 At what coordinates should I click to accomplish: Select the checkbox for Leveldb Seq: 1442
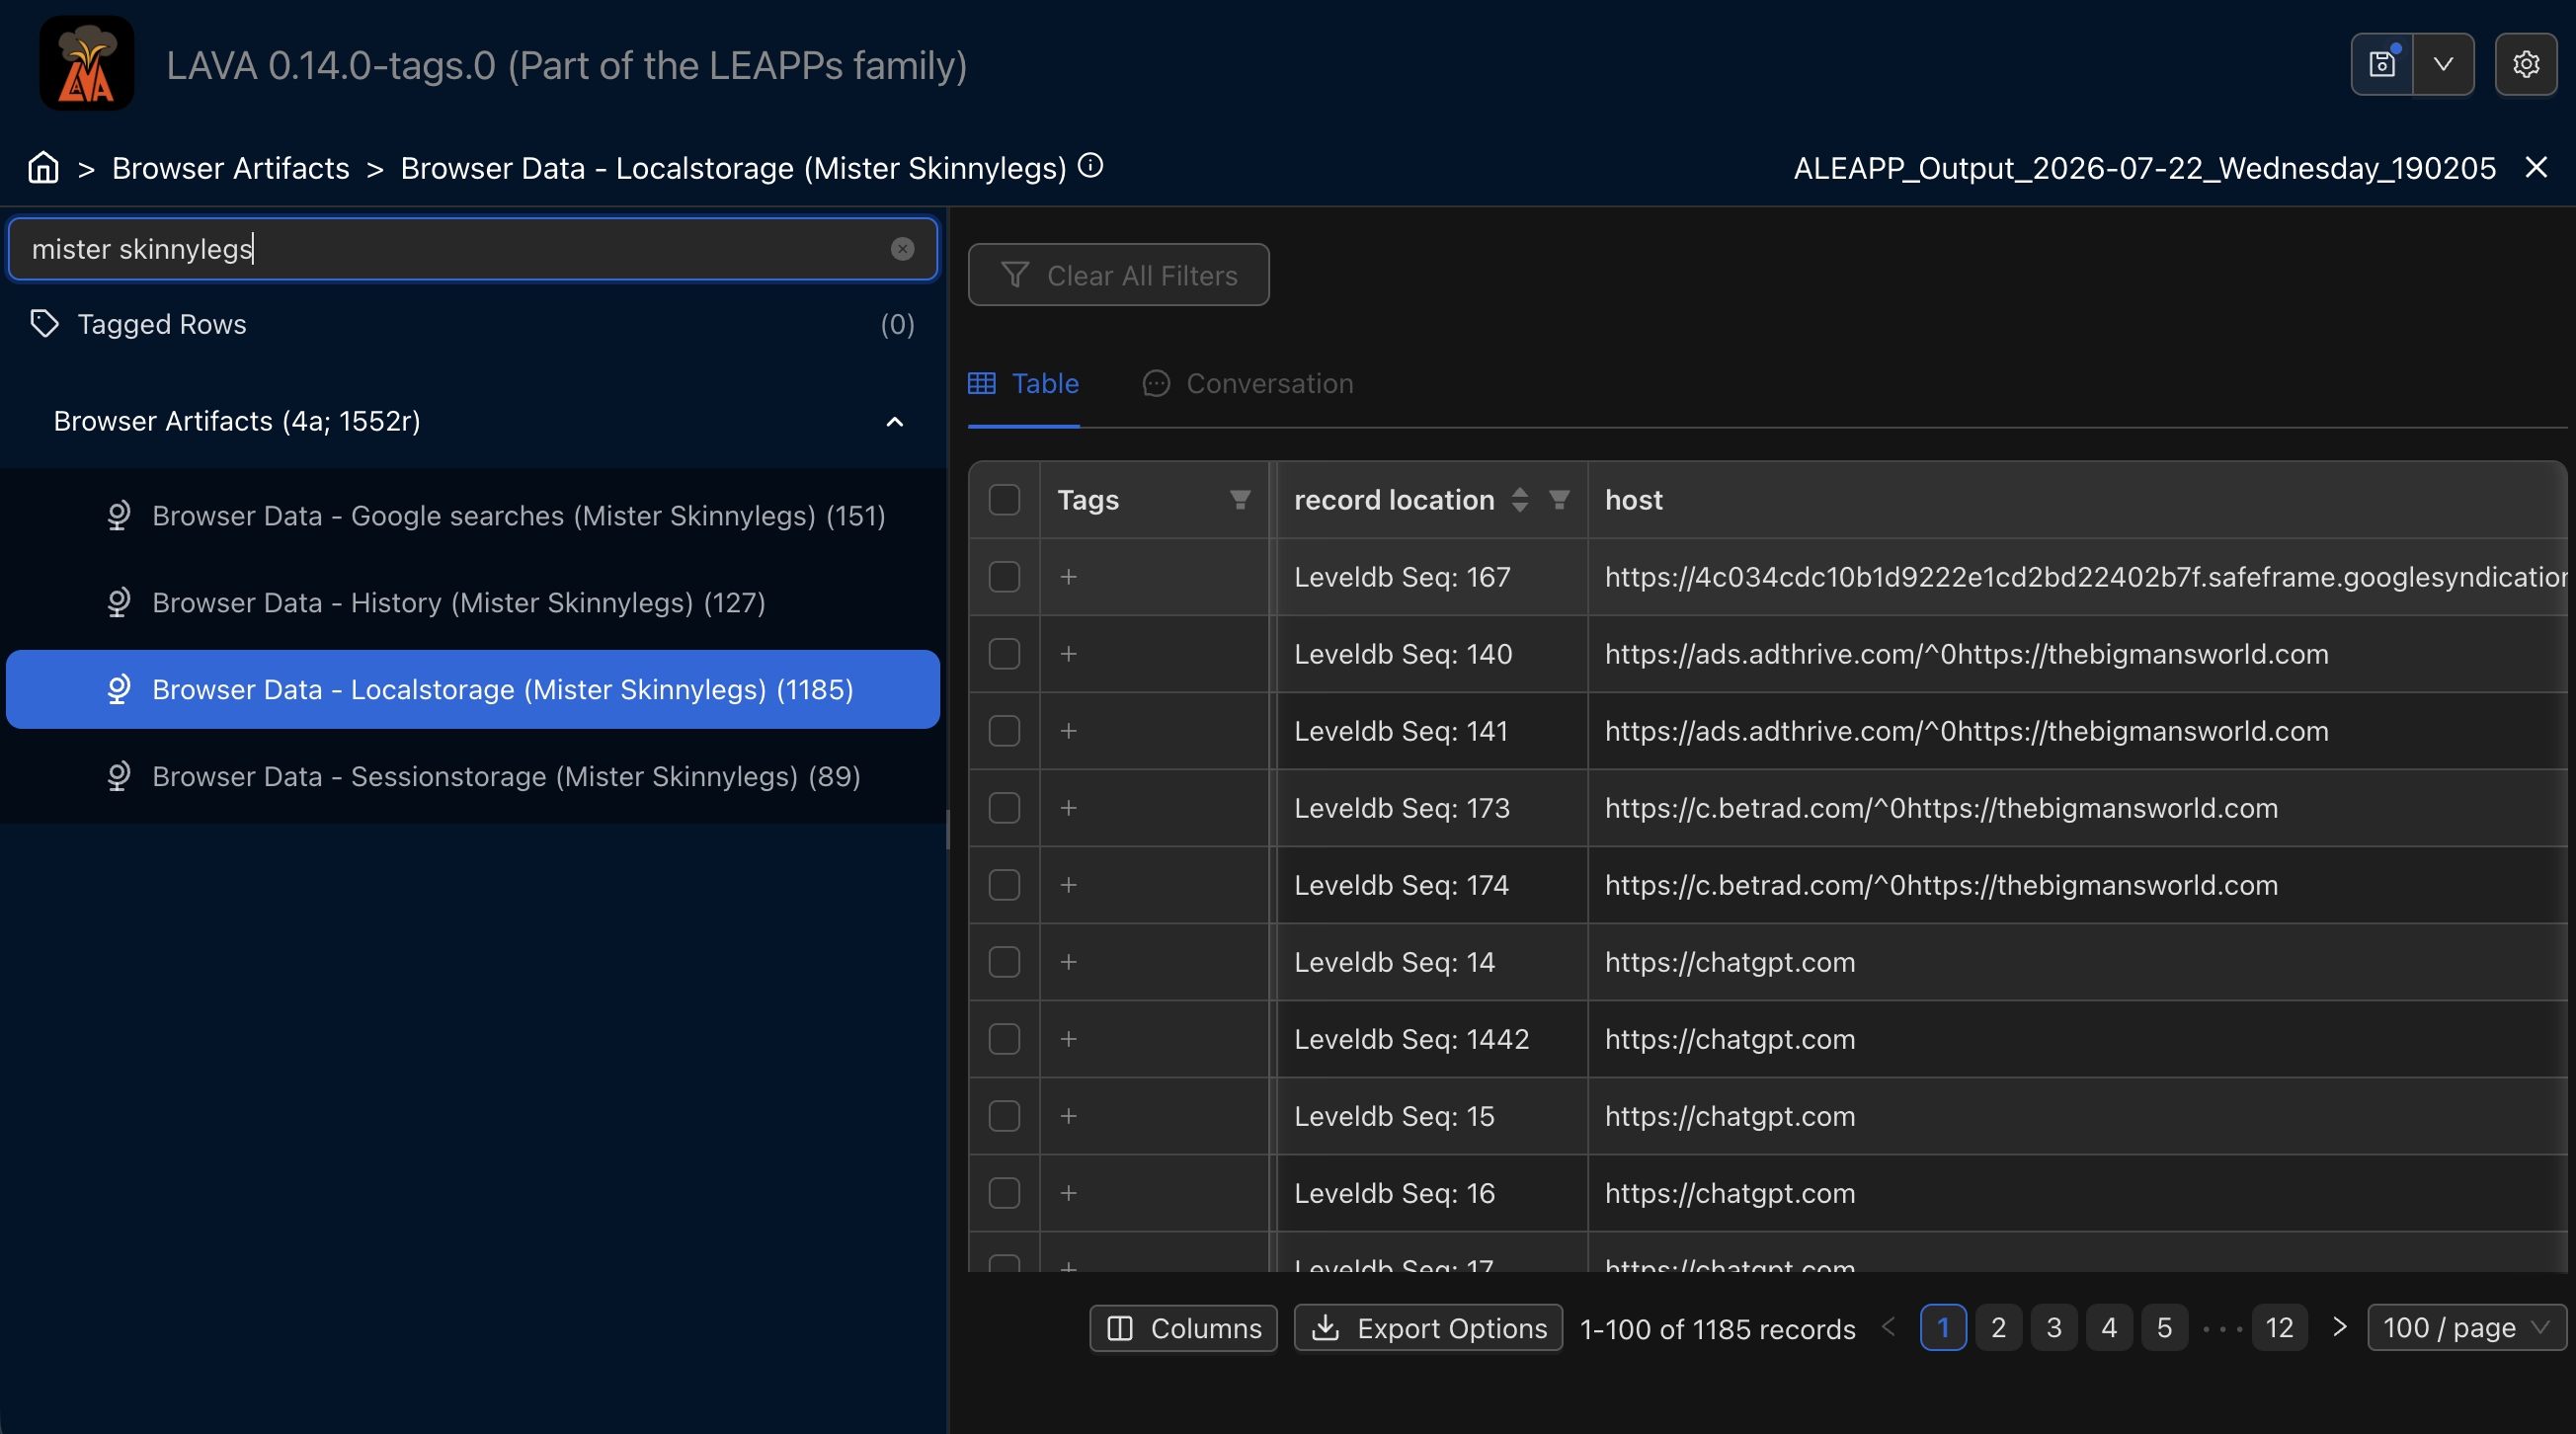pos(1004,1039)
